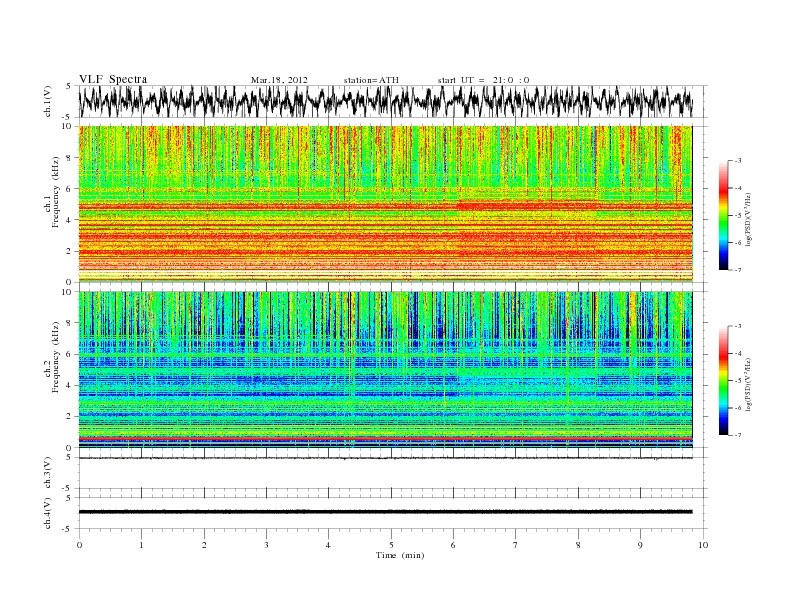This screenshot has height=612, width=792.
Task: Click the "-3" tick on lower colorbar
Action: point(738,326)
